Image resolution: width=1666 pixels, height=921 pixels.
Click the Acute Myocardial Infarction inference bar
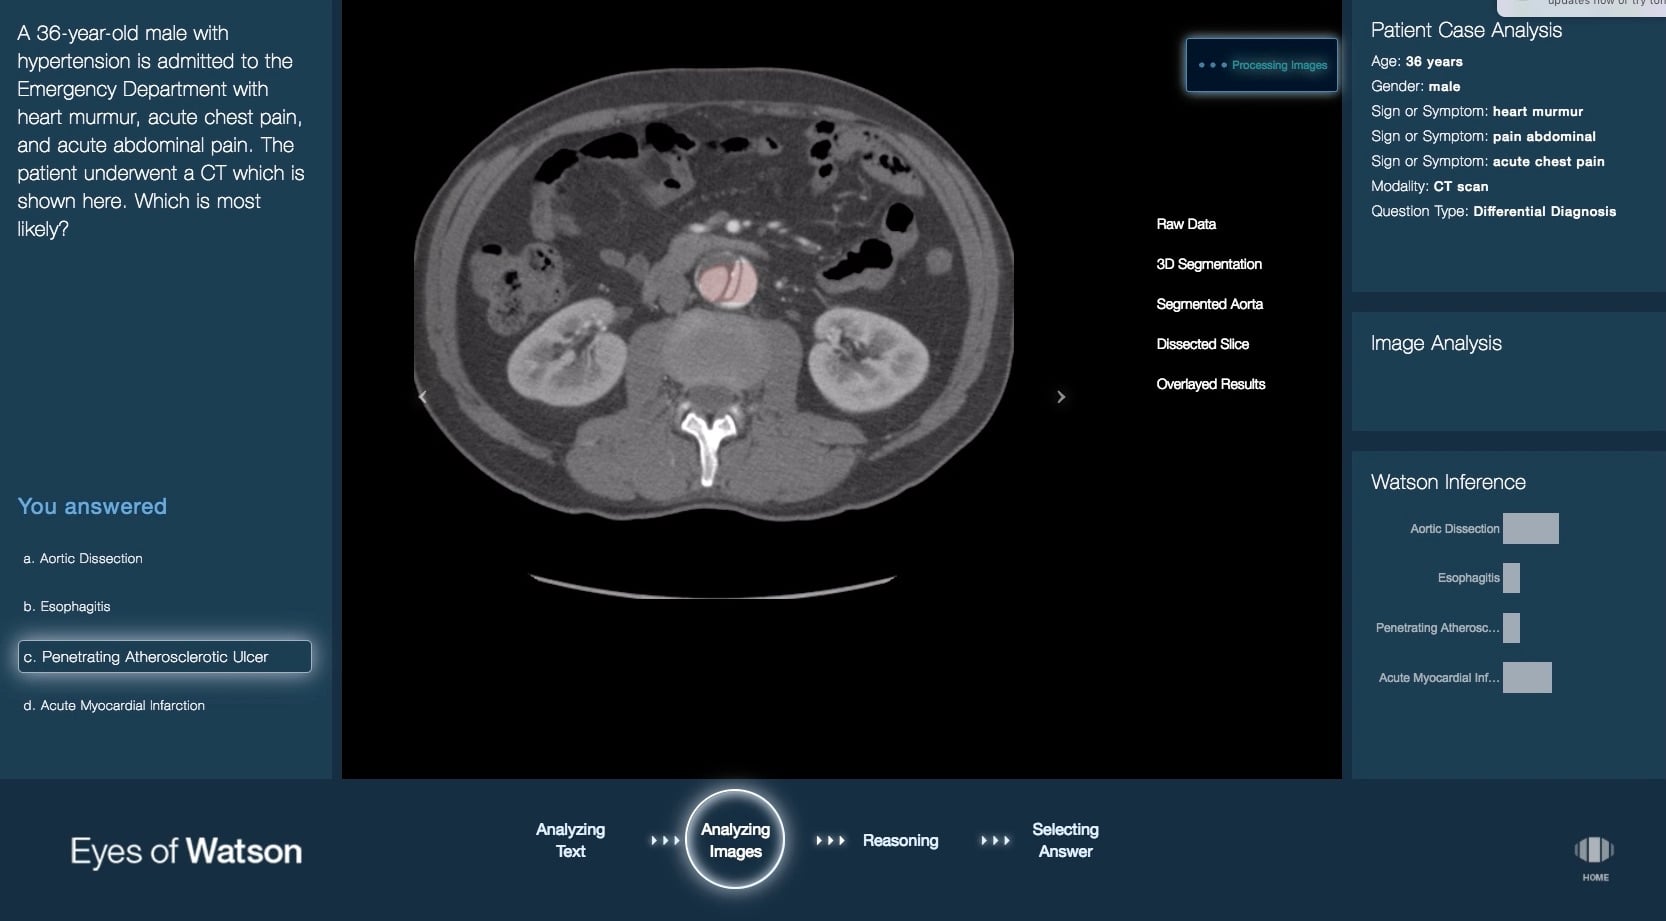1527,678
